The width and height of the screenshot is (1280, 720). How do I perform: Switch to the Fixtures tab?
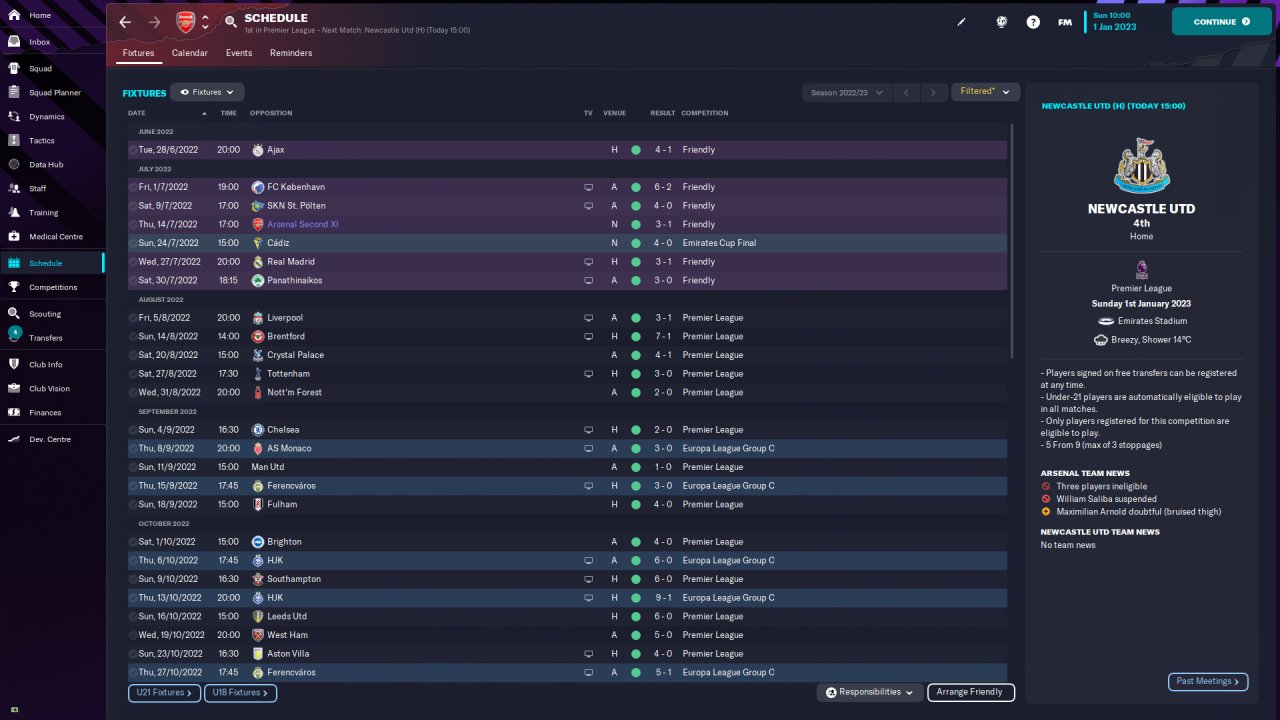(139, 53)
